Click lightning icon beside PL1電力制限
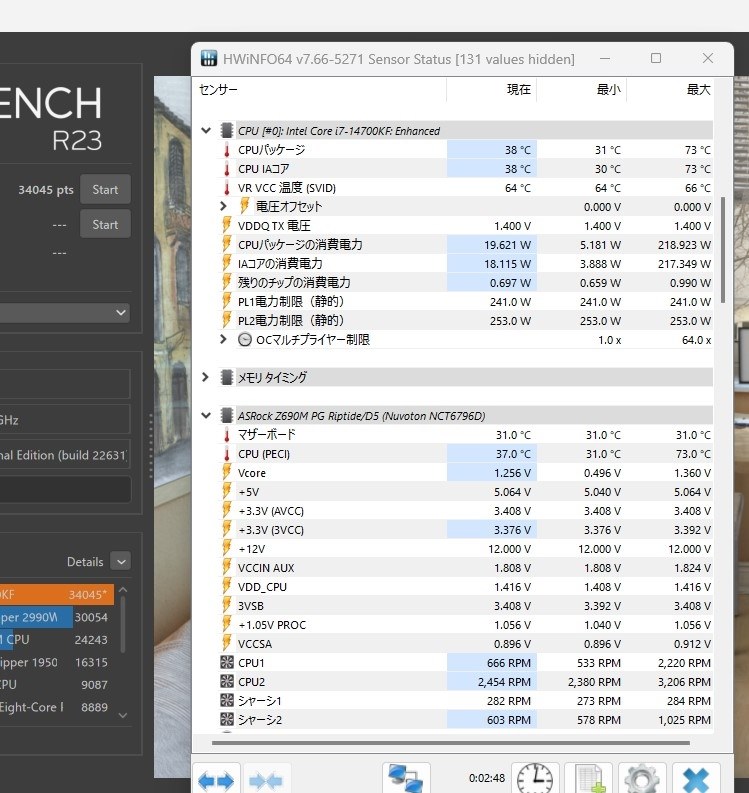Image resolution: width=749 pixels, height=793 pixels. coord(227,302)
